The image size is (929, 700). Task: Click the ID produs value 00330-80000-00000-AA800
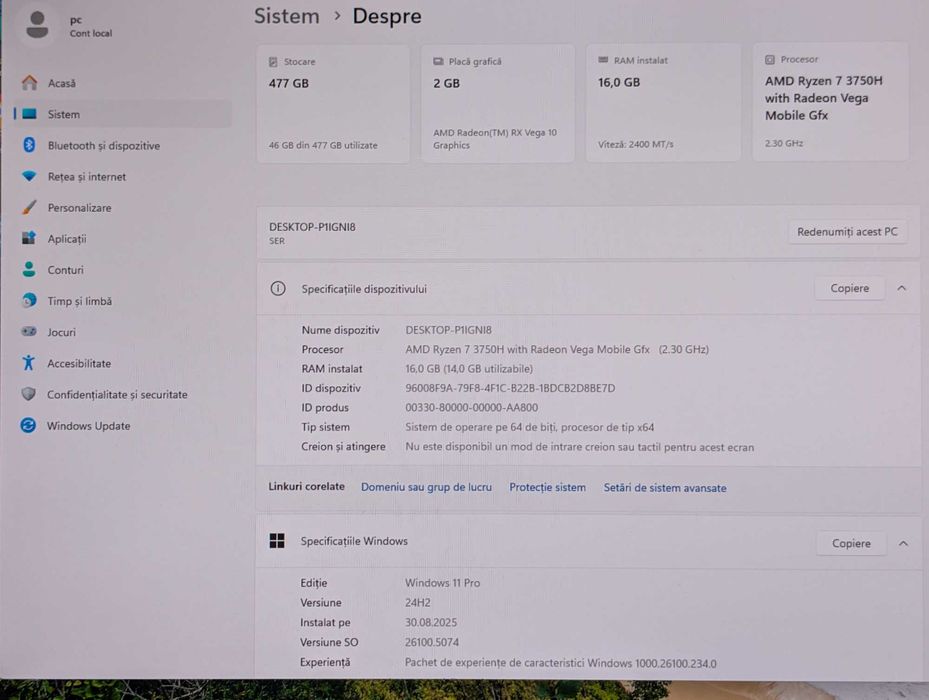point(472,408)
